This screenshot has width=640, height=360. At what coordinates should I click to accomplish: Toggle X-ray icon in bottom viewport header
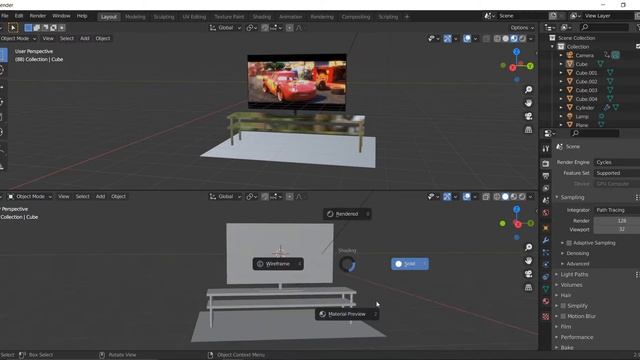(x=486, y=197)
